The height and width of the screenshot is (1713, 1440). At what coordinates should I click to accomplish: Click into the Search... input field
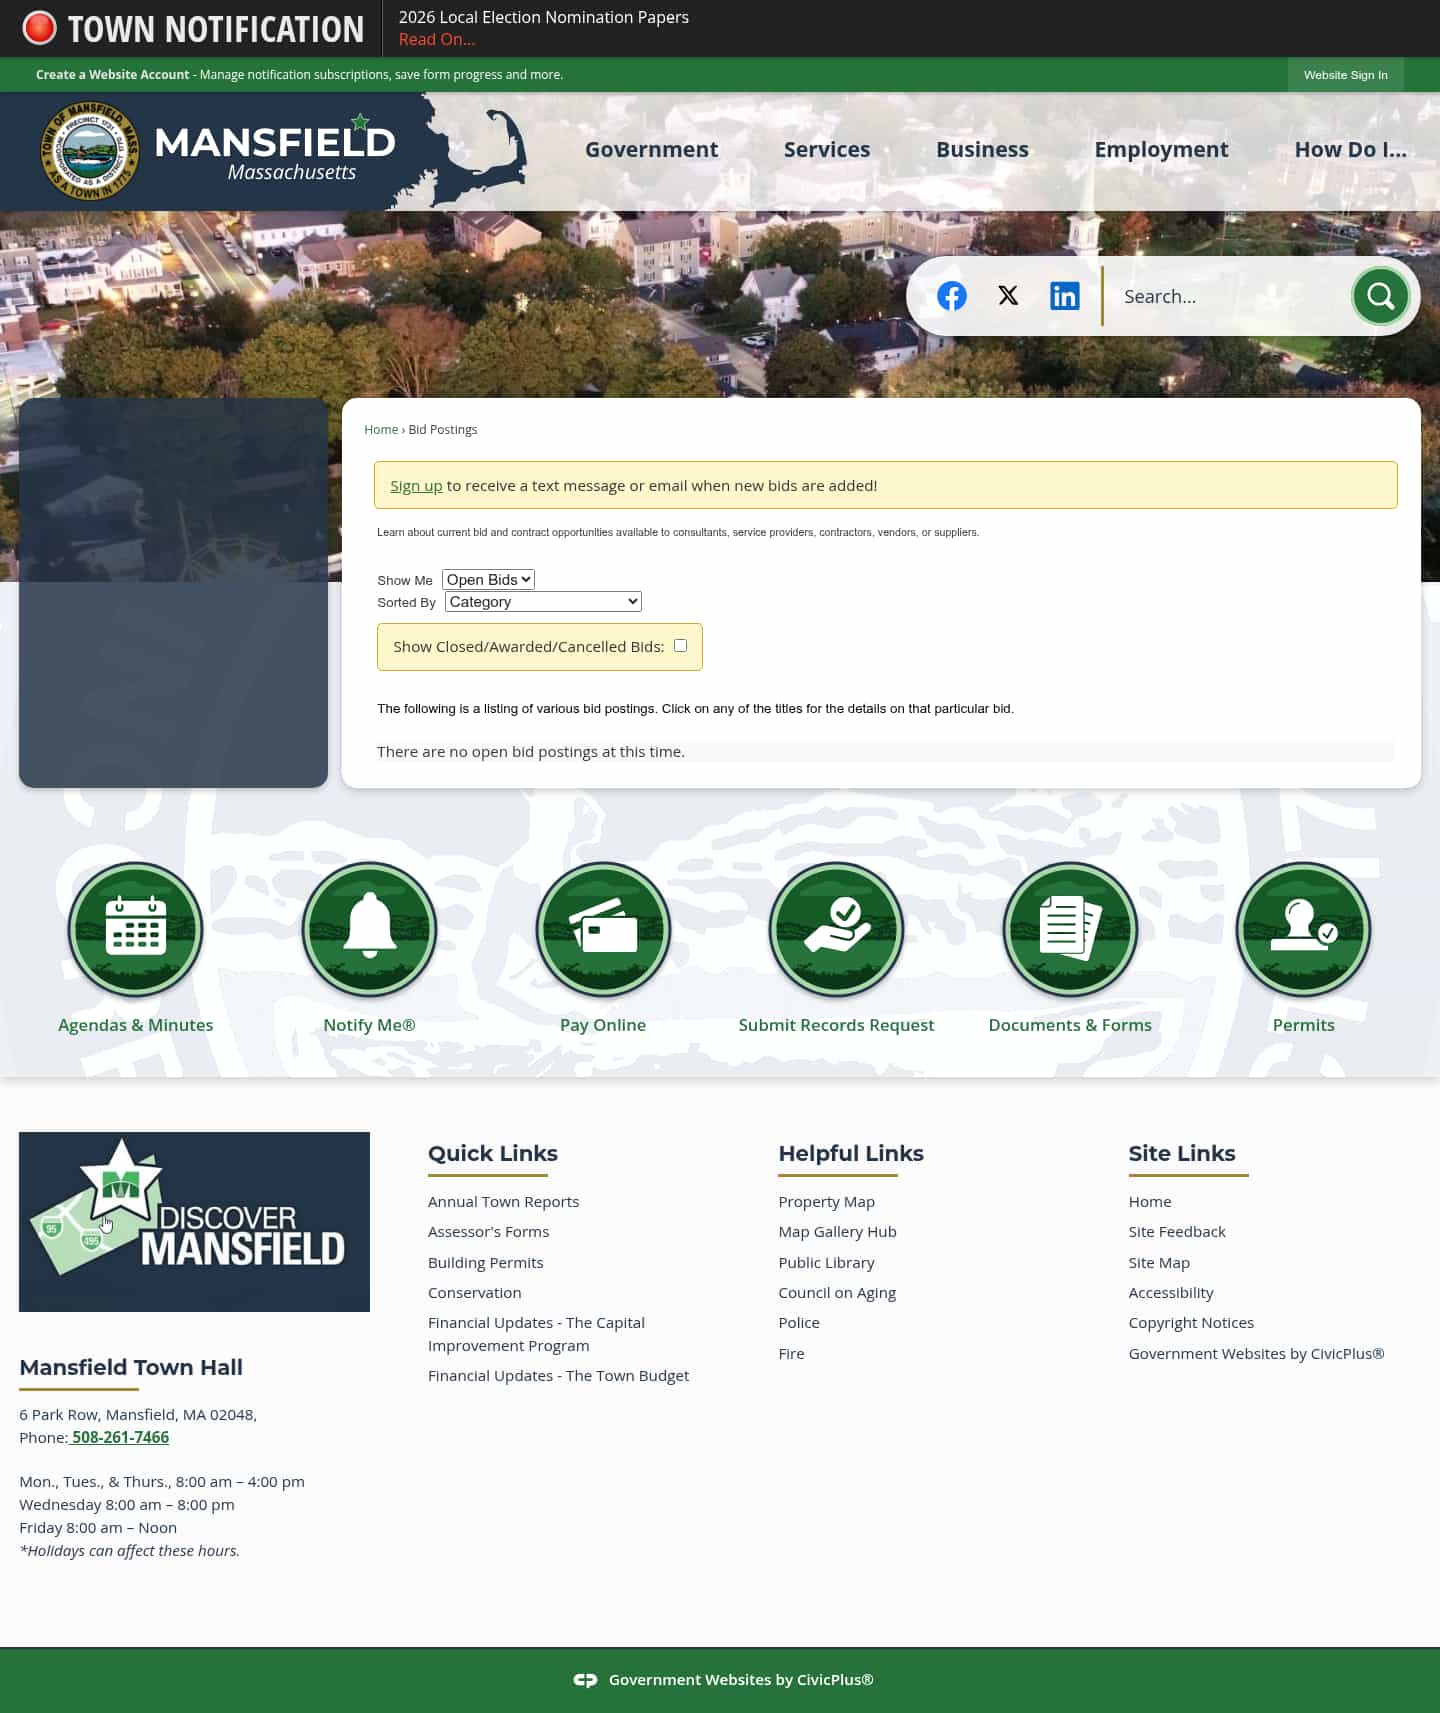coord(1230,296)
